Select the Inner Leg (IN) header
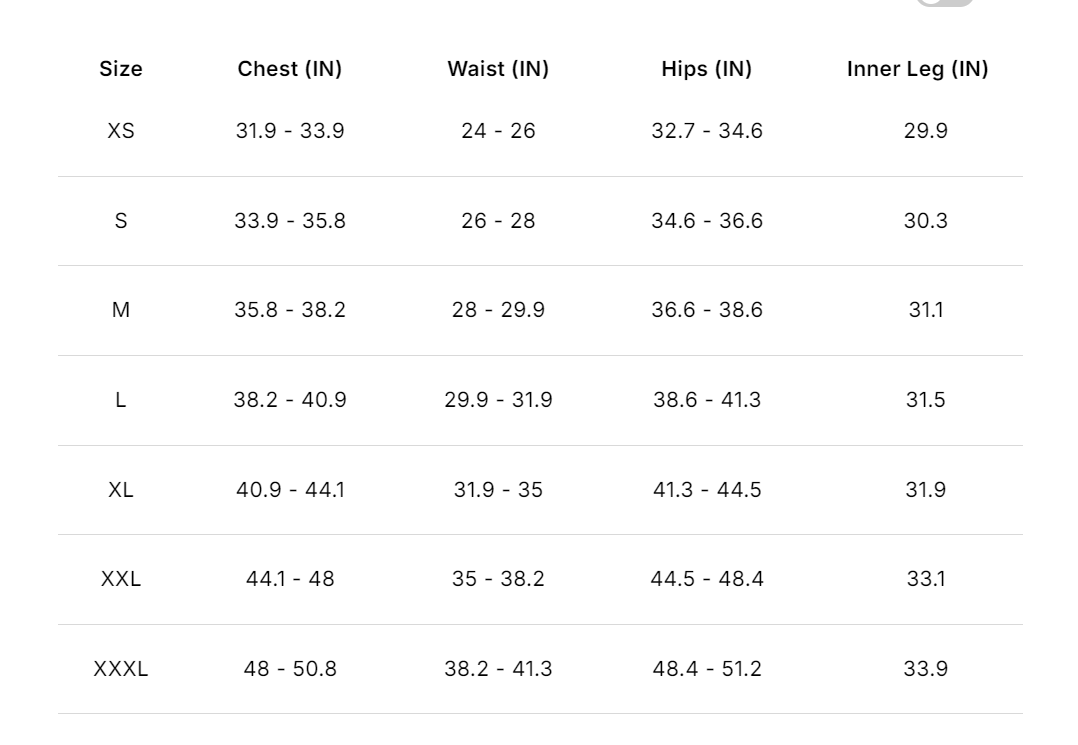Viewport: 1078px width, 745px height. pyautogui.click(x=917, y=69)
